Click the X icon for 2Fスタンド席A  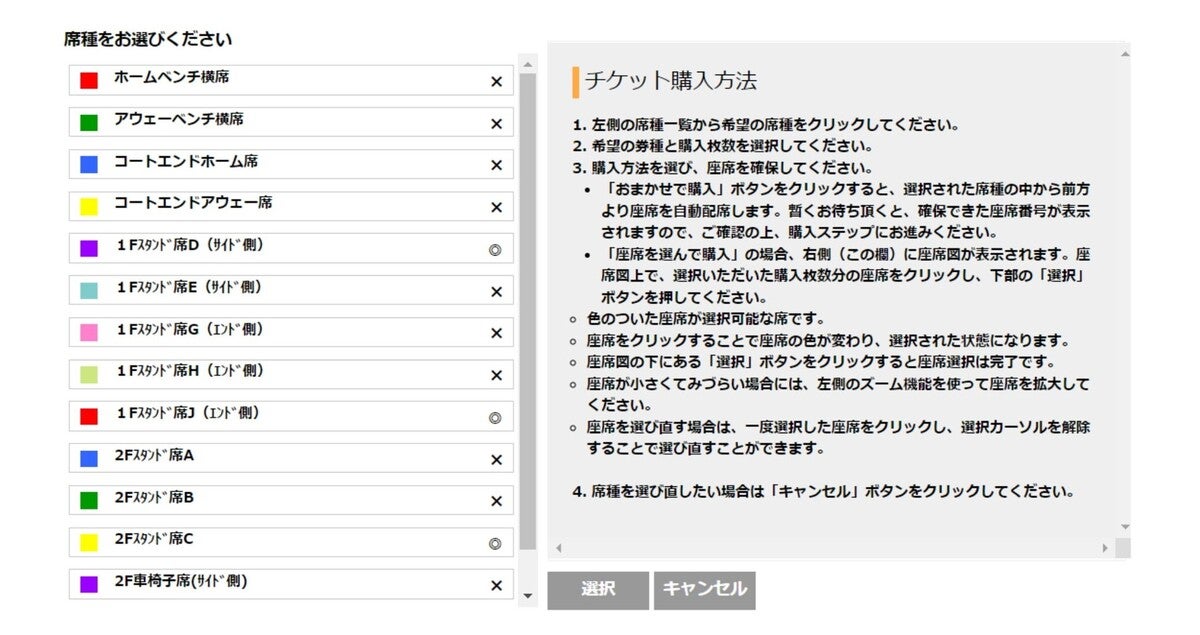[496, 460]
